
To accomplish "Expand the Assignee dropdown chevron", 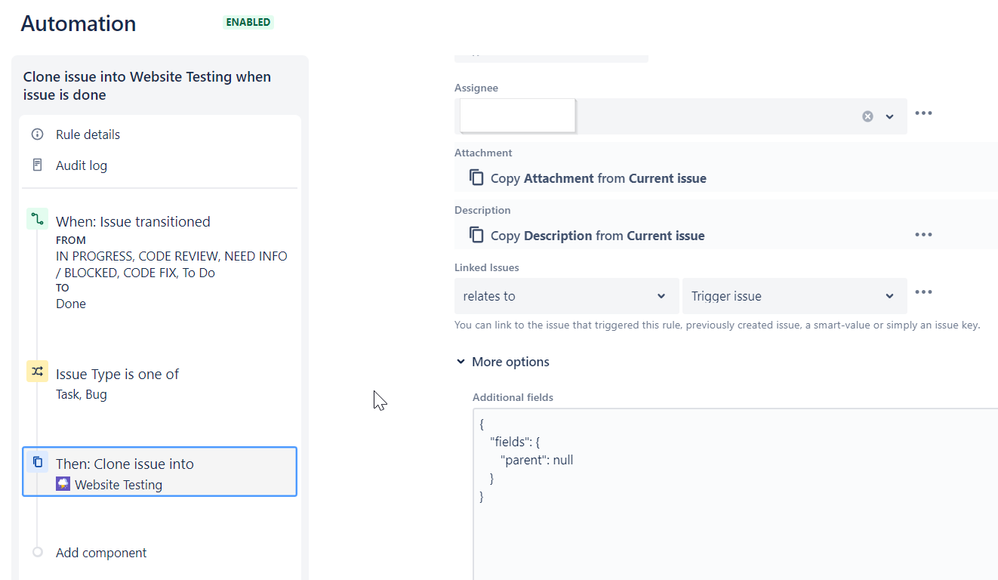I will 890,117.
